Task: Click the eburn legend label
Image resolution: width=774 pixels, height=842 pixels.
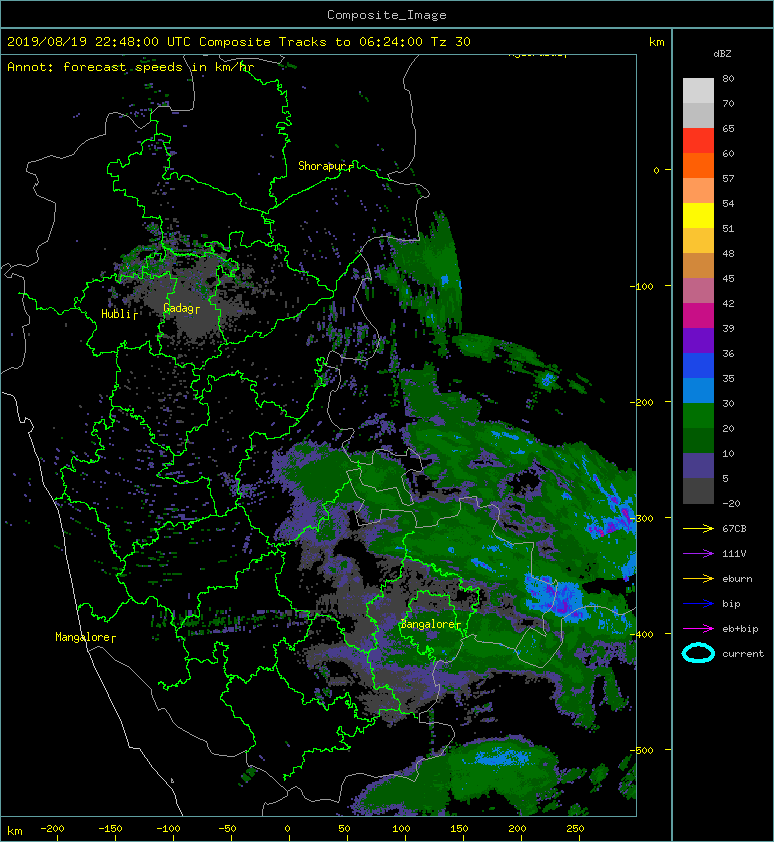Action: click(x=737, y=578)
